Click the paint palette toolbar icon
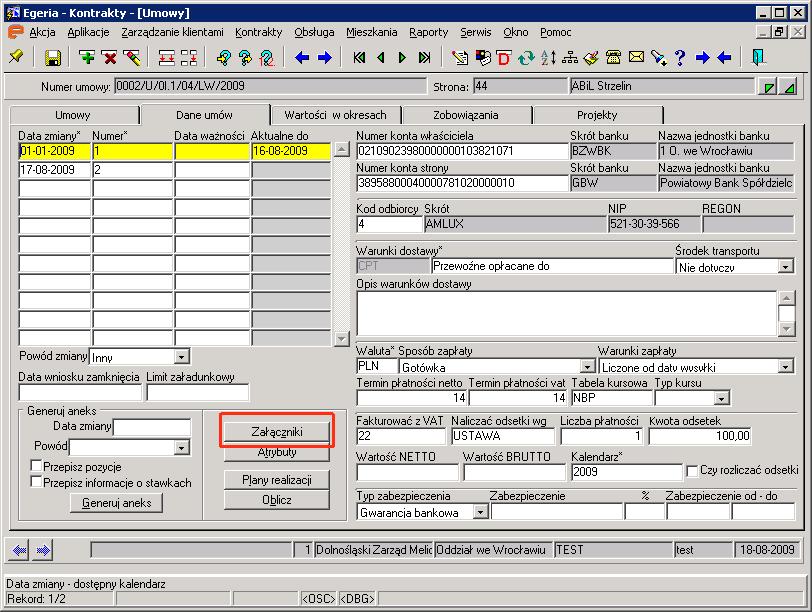This screenshot has height=612, width=812. 482,57
